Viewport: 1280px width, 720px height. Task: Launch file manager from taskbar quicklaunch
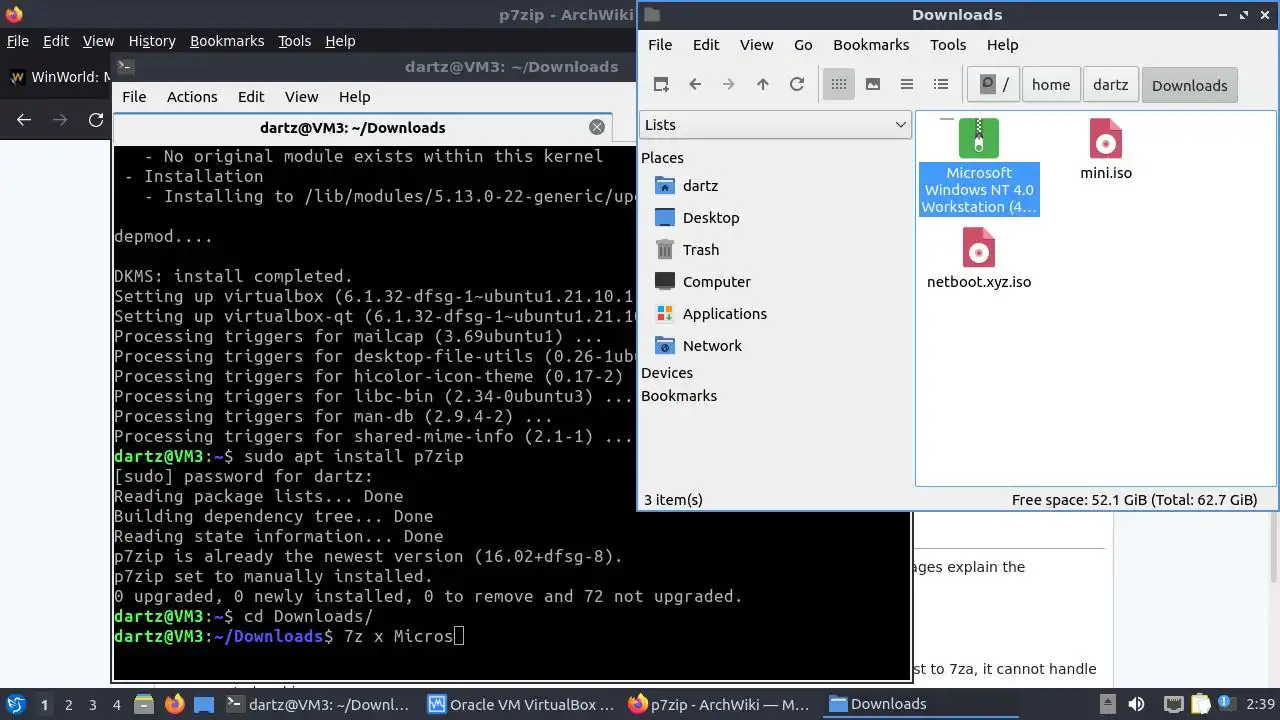pyautogui.click(x=145, y=705)
